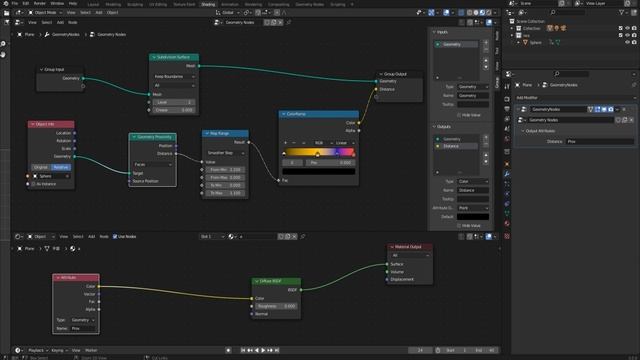Open the physics properties tab icon

[507, 194]
